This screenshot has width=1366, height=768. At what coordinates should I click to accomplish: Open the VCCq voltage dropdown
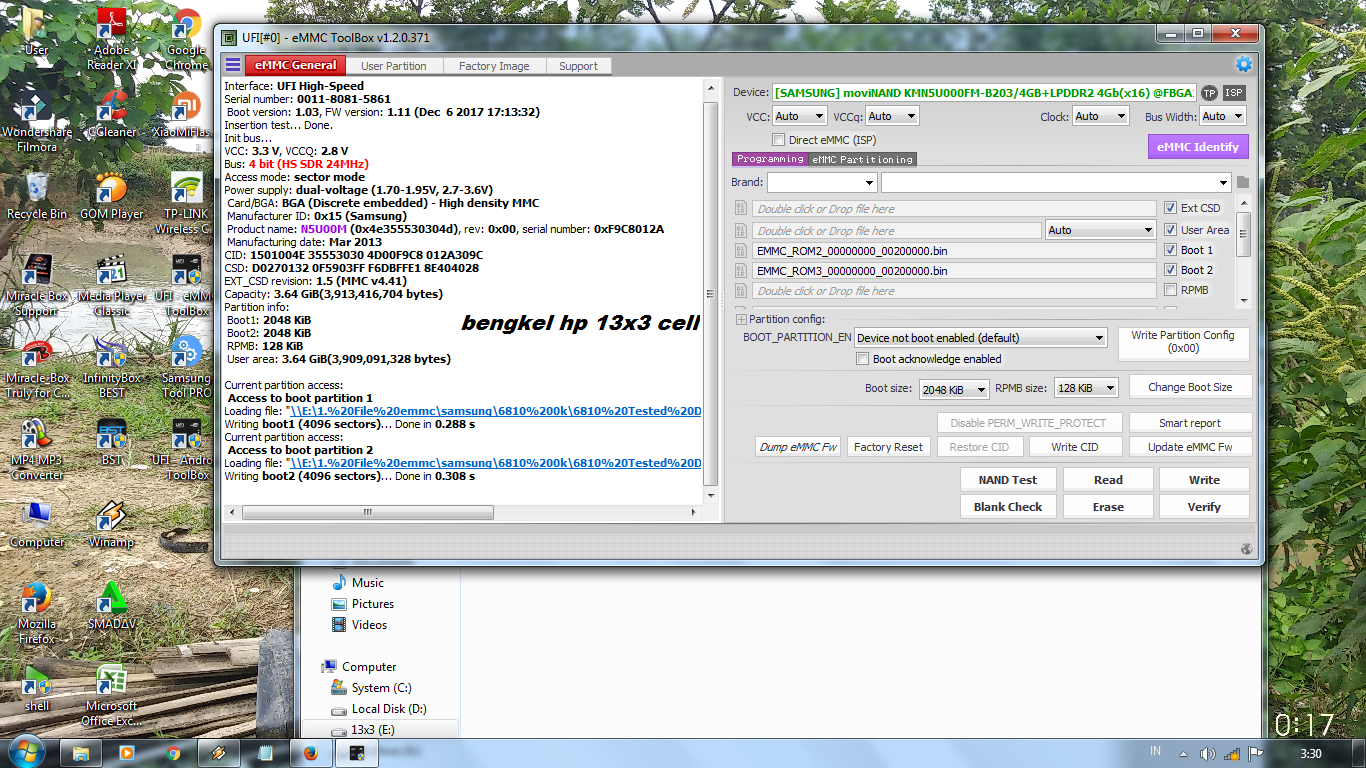click(x=892, y=116)
